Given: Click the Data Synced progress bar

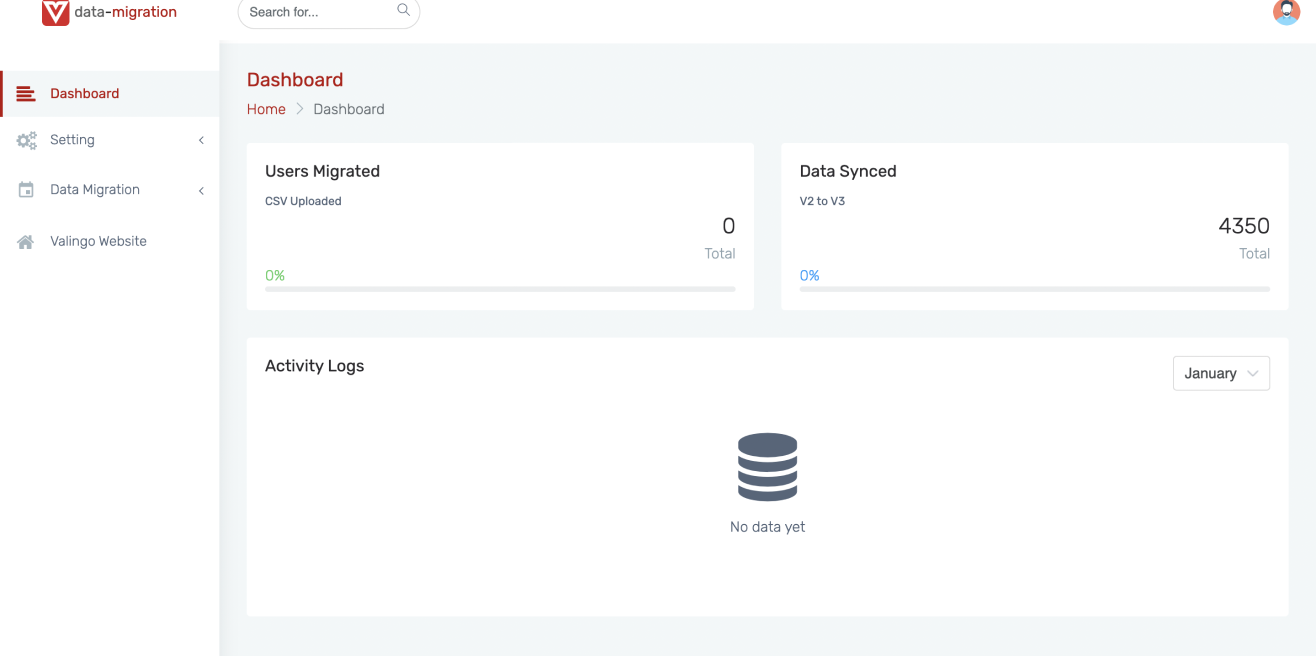Looking at the screenshot, I should pos(1034,289).
